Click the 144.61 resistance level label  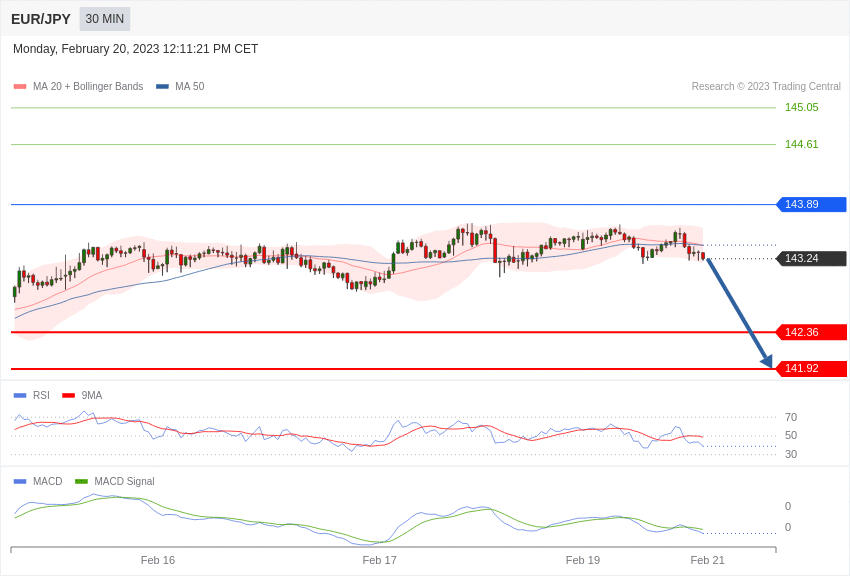801,144
